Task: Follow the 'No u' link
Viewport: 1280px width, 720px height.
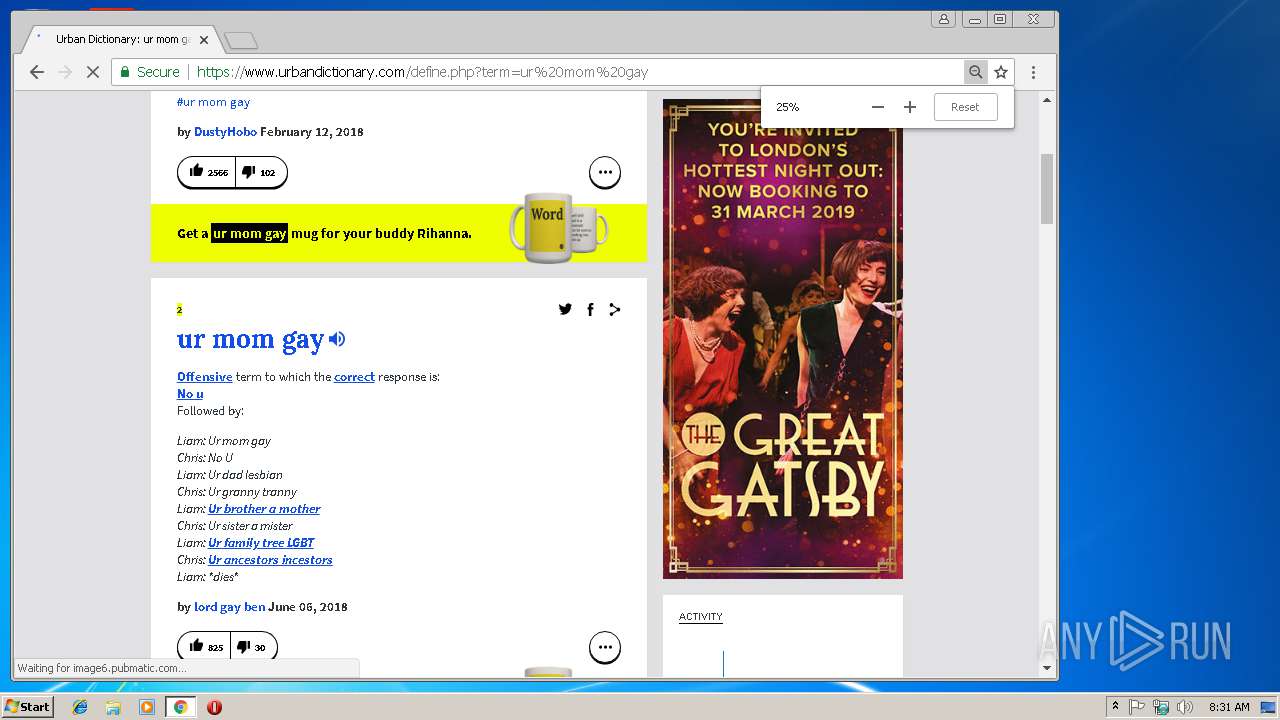Action: pyautogui.click(x=190, y=394)
